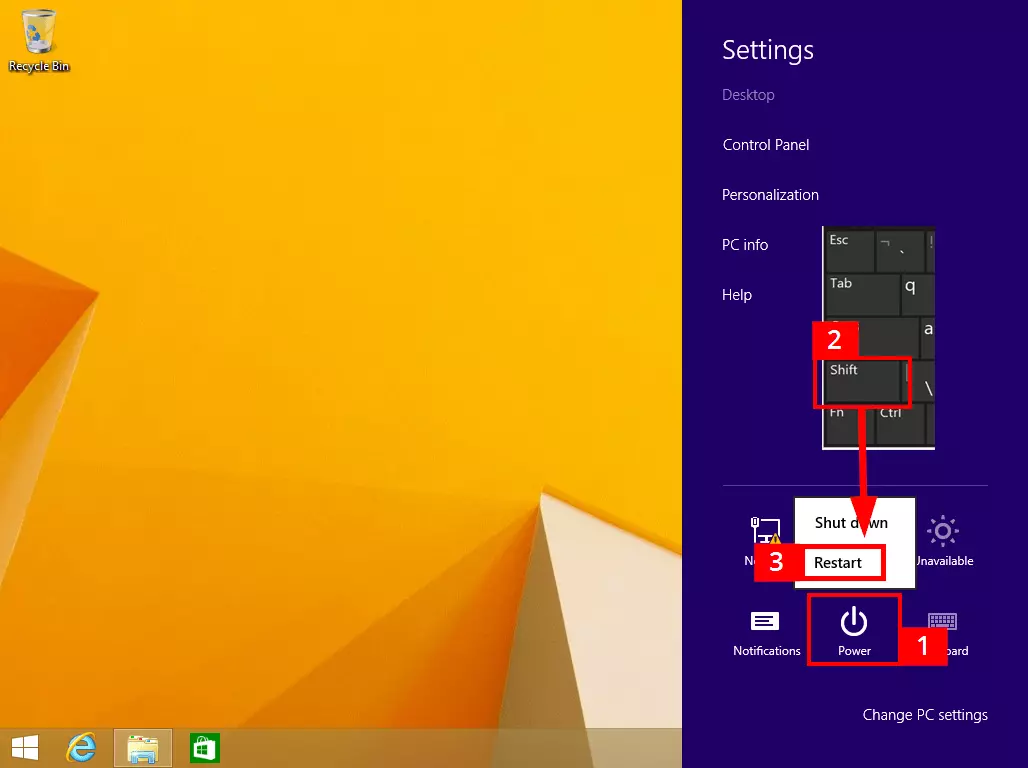
Task: Click the Windows Start button
Action: (25, 747)
